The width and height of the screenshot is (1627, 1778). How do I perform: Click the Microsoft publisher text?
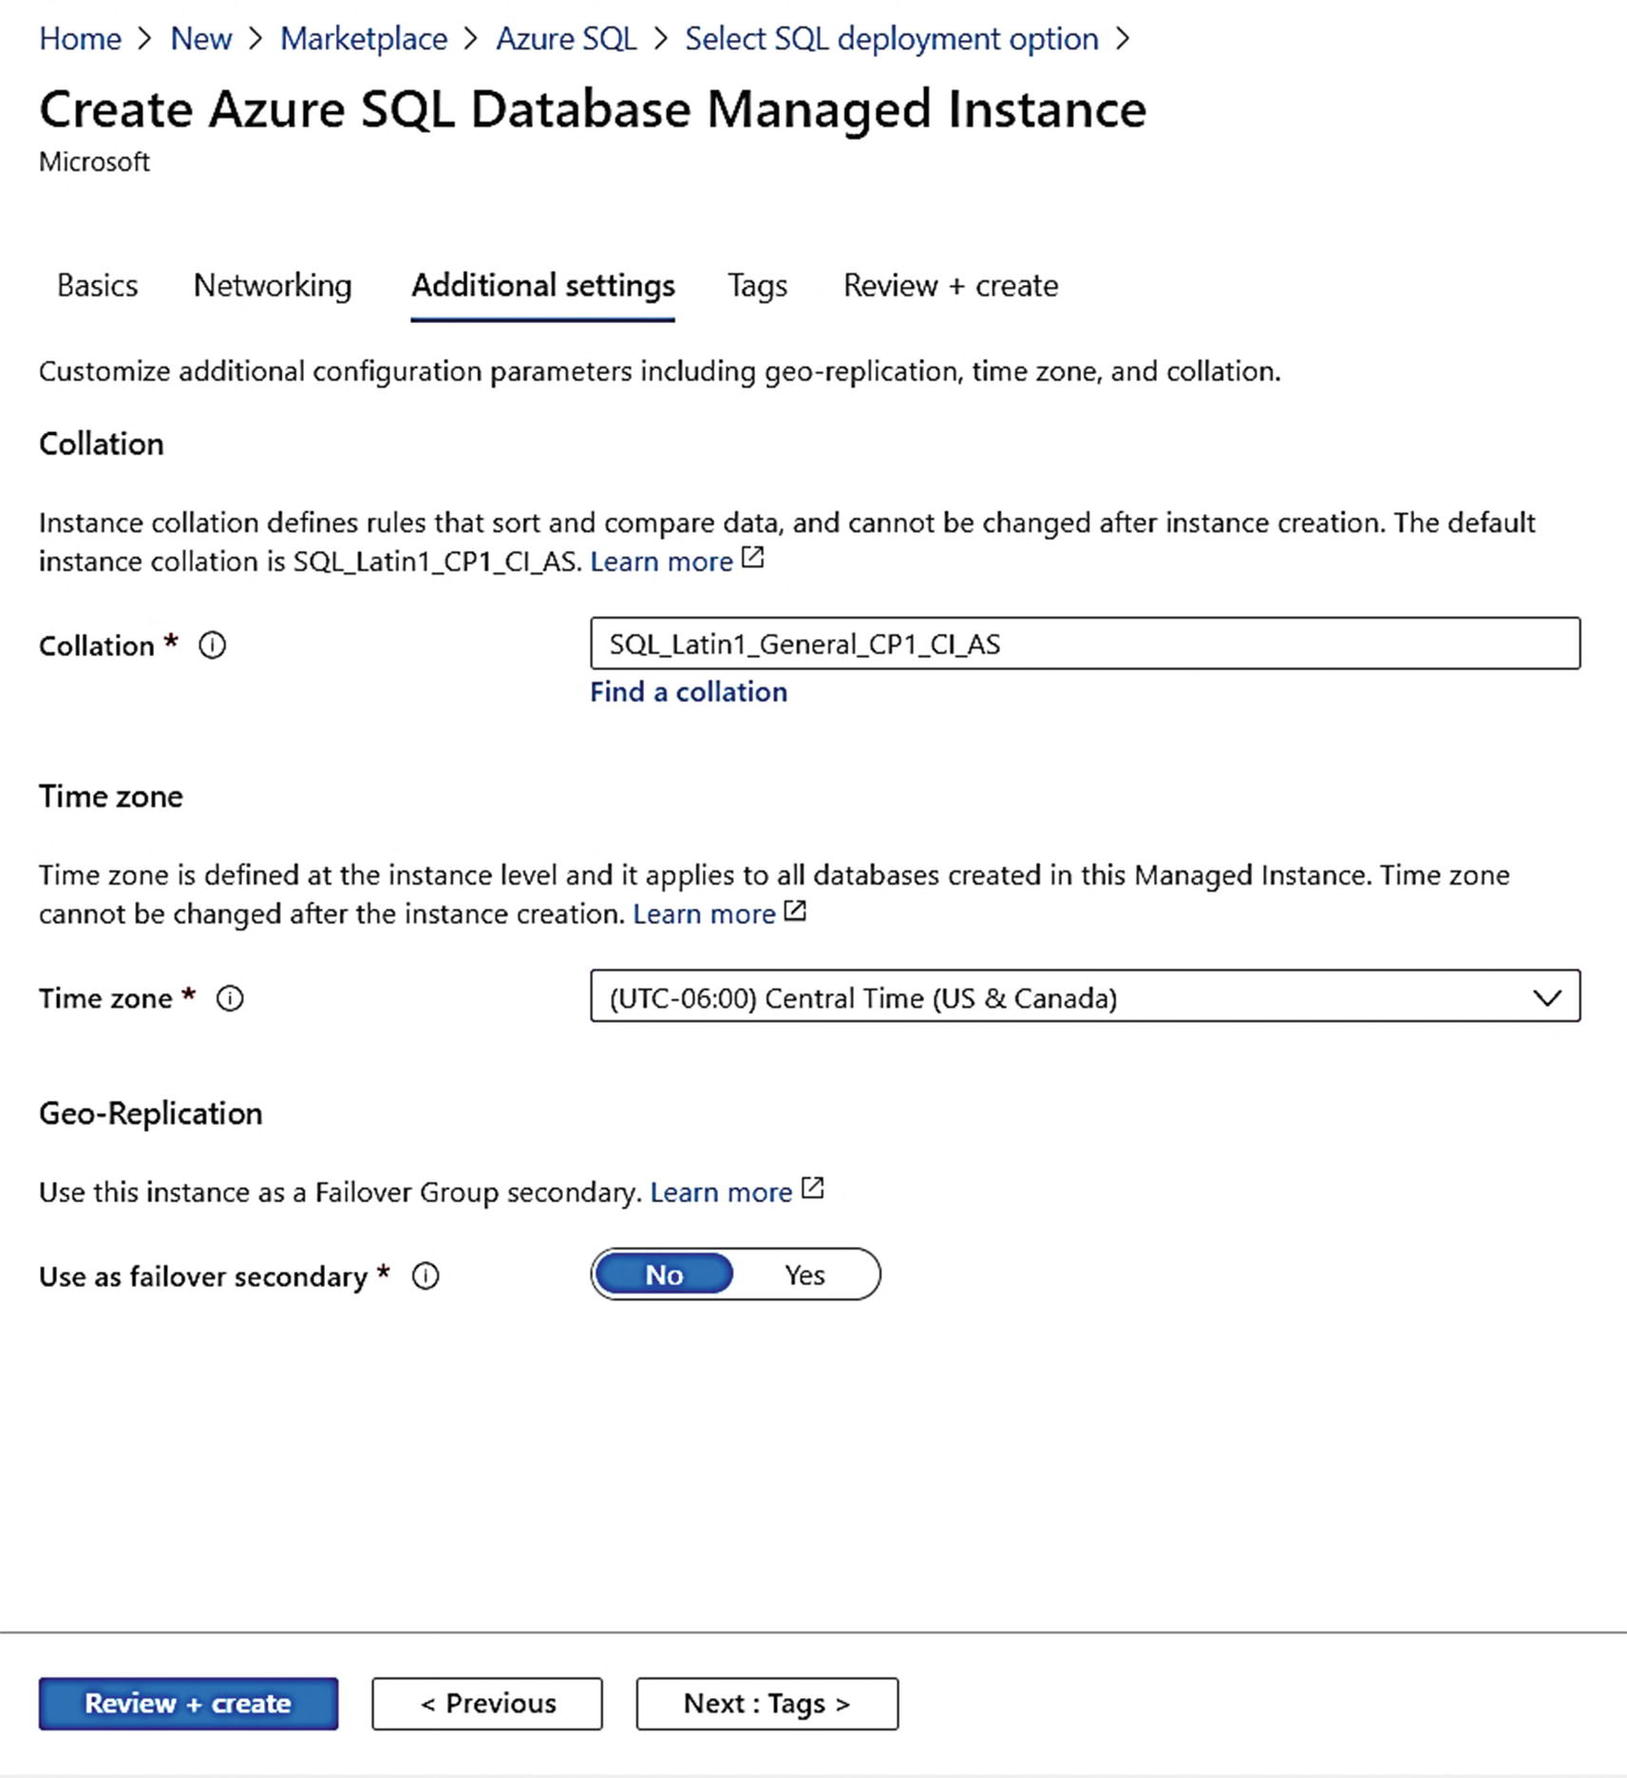coord(94,162)
